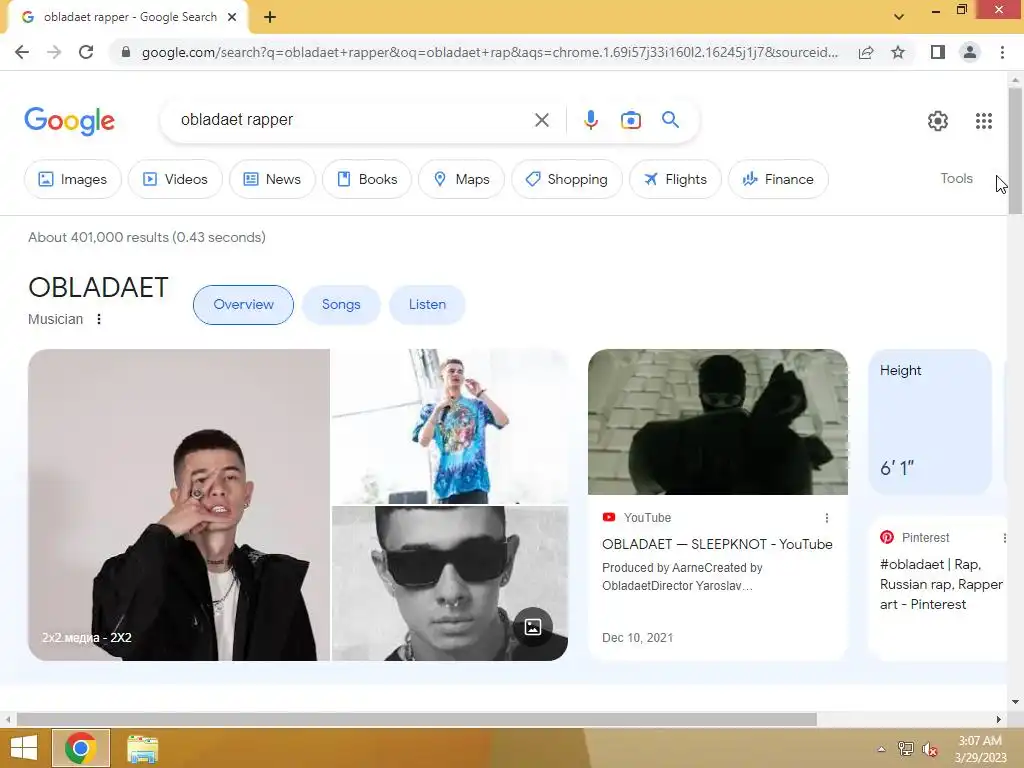The height and width of the screenshot is (768, 1024).
Task: Click the horizontal scrollbar thumb
Action: tap(417, 719)
